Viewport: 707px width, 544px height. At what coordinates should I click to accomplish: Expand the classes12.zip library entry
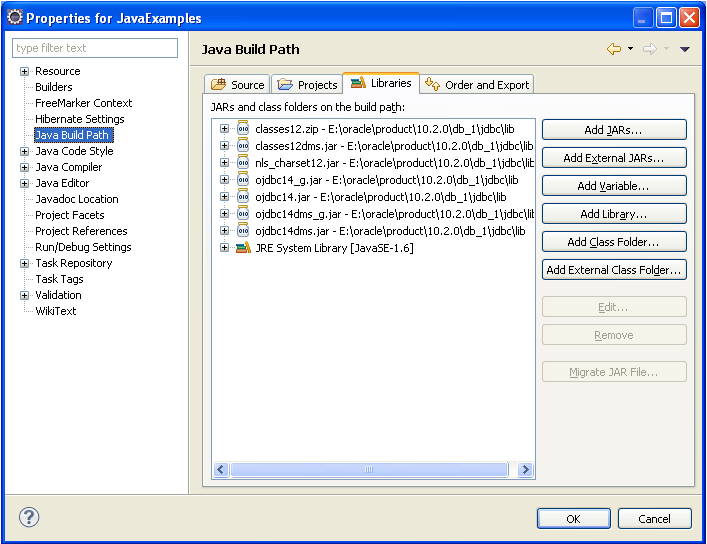tap(224, 129)
